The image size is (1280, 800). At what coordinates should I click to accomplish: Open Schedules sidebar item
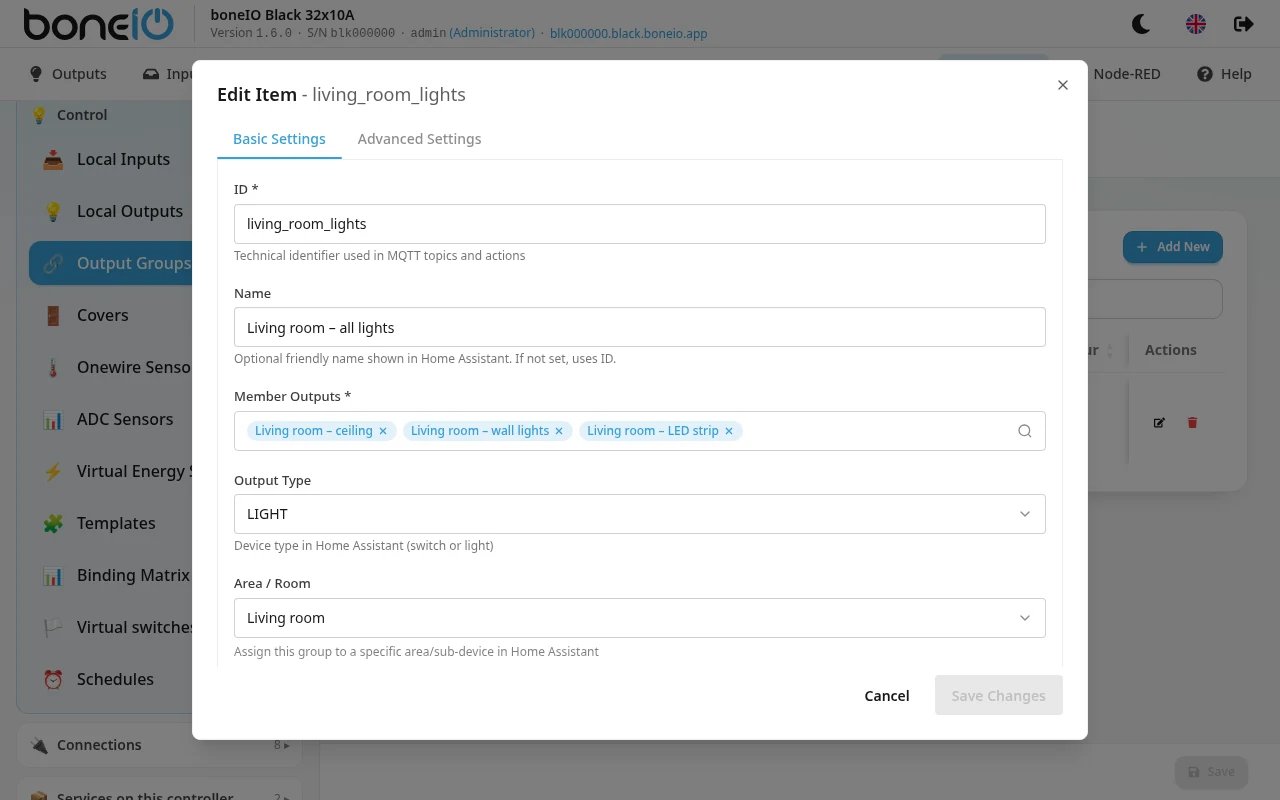click(x=110, y=679)
